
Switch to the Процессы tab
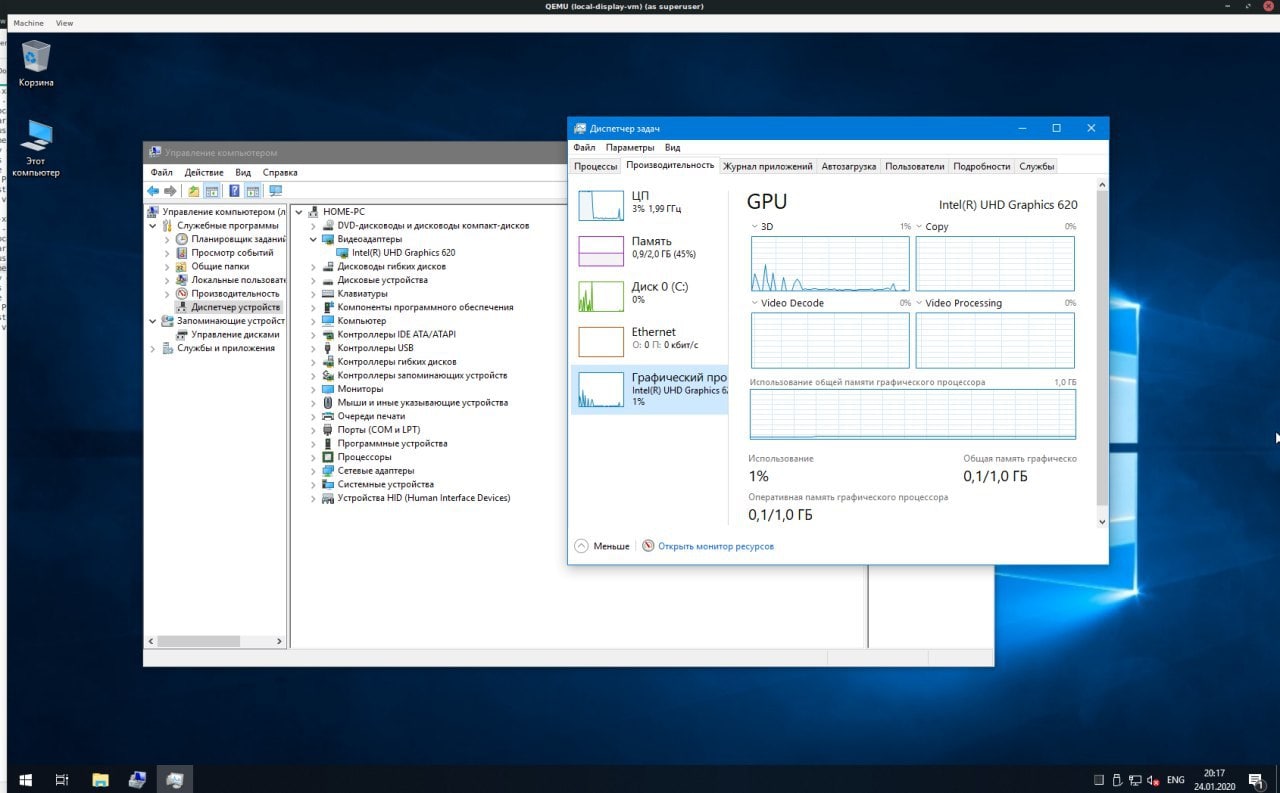(x=596, y=166)
